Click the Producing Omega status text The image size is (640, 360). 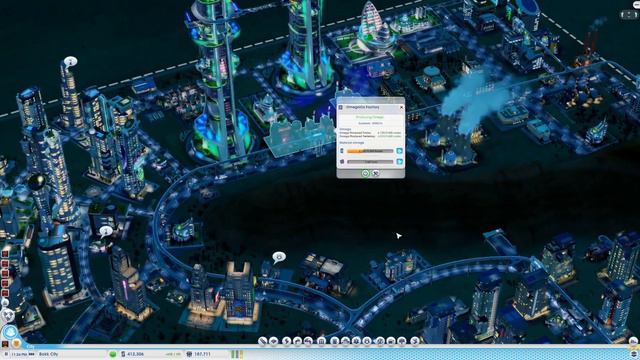point(370,117)
